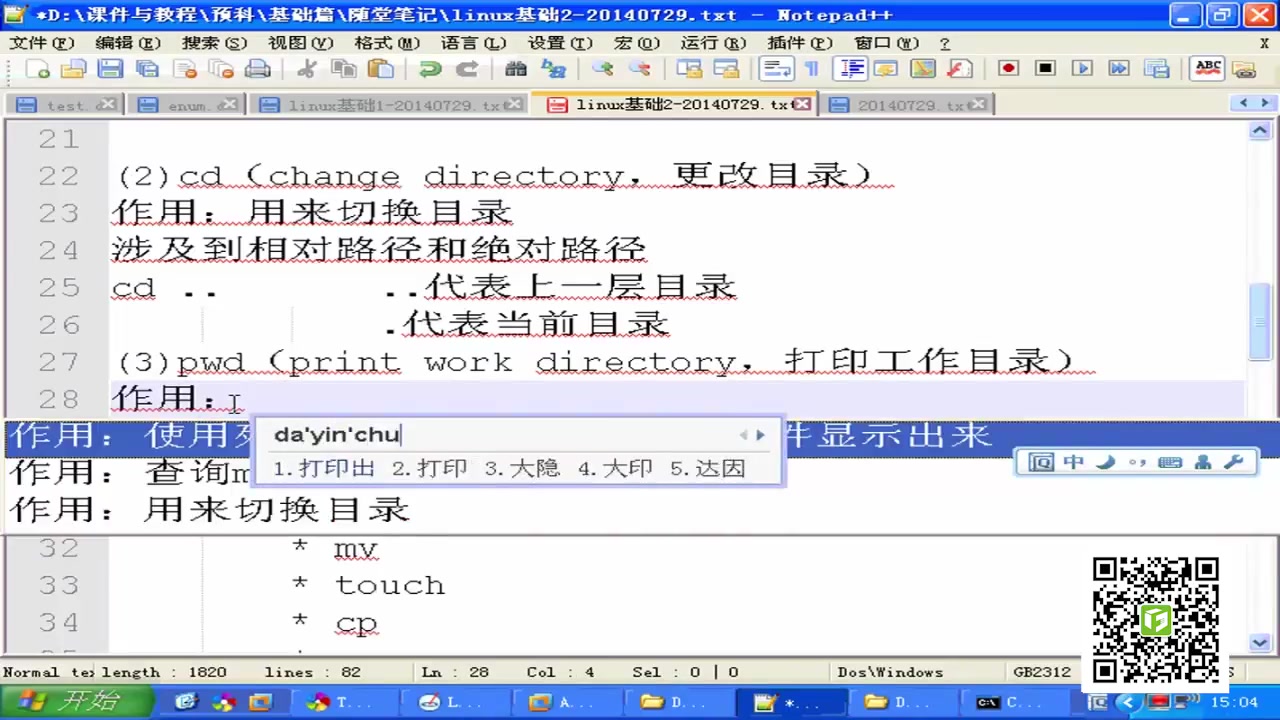Image resolution: width=1280 pixels, height=720 pixels.
Task: Select IME candidate 4.大印
Action: click(x=615, y=468)
